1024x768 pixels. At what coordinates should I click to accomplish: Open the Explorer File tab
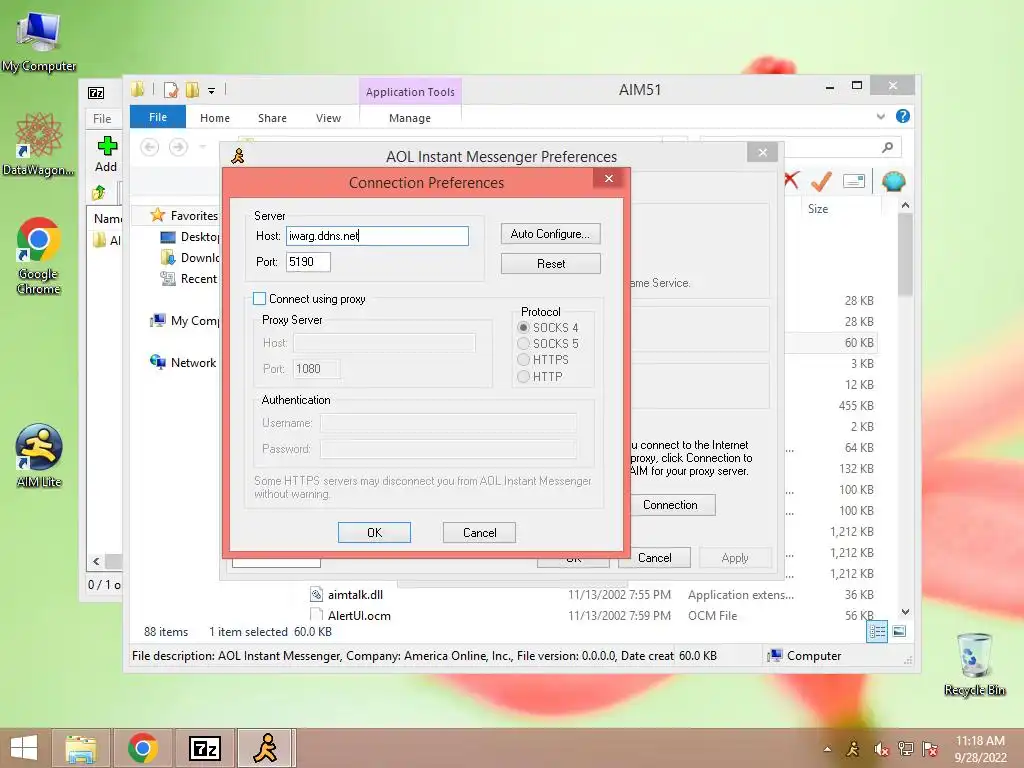pos(157,118)
